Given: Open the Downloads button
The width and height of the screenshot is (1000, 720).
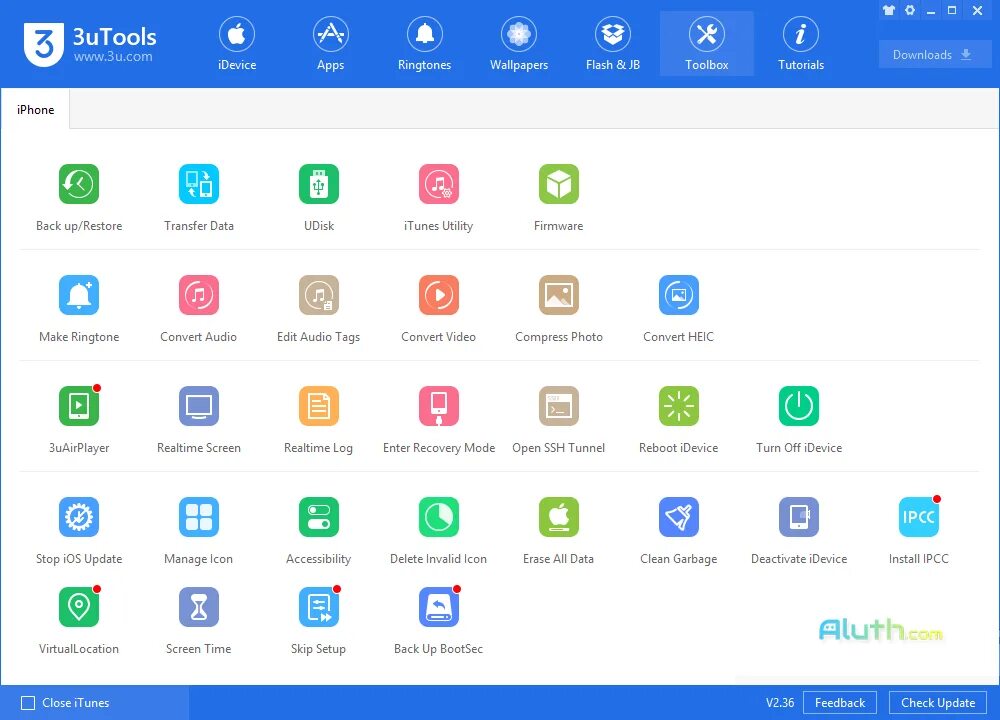Looking at the screenshot, I should point(935,55).
